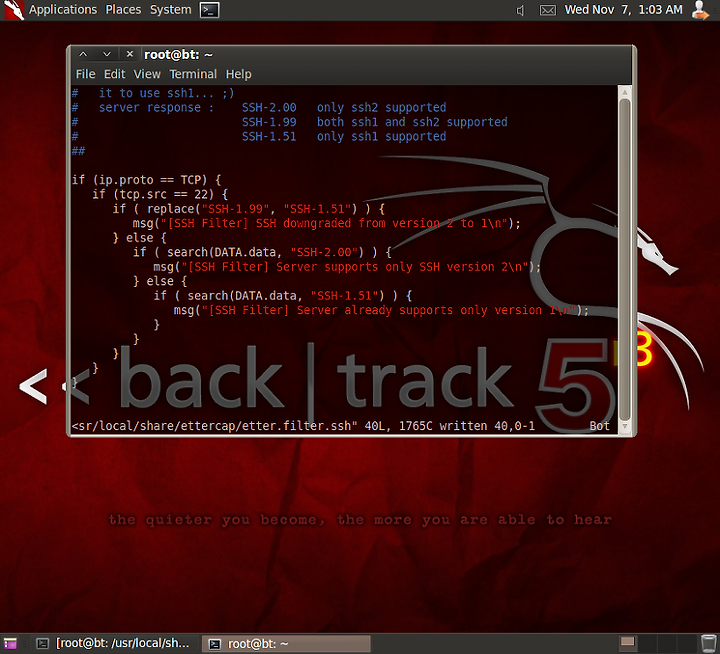Viewport: 720px width, 654px height.
Task: Switch to /usr/local/sh... terminal taskbar button
Action: (113, 643)
